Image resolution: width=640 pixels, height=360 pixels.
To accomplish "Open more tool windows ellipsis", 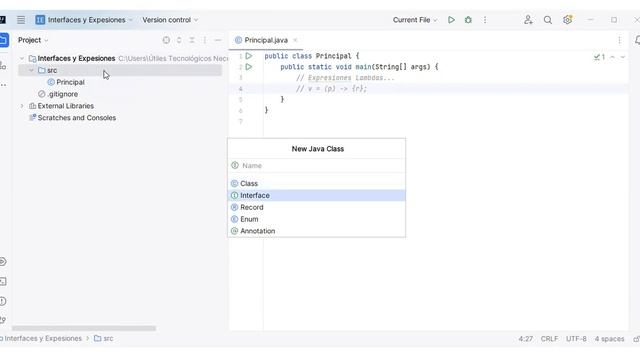I will pos(3,85).
